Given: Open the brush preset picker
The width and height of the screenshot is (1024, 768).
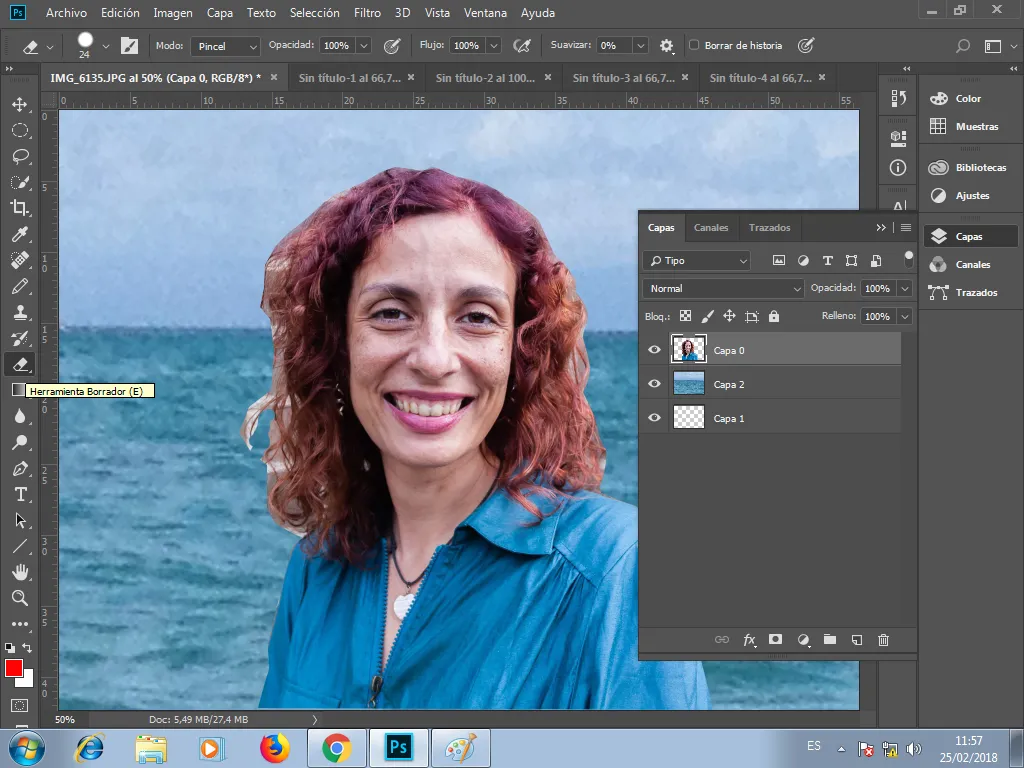Looking at the screenshot, I should (x=105, y=46).
